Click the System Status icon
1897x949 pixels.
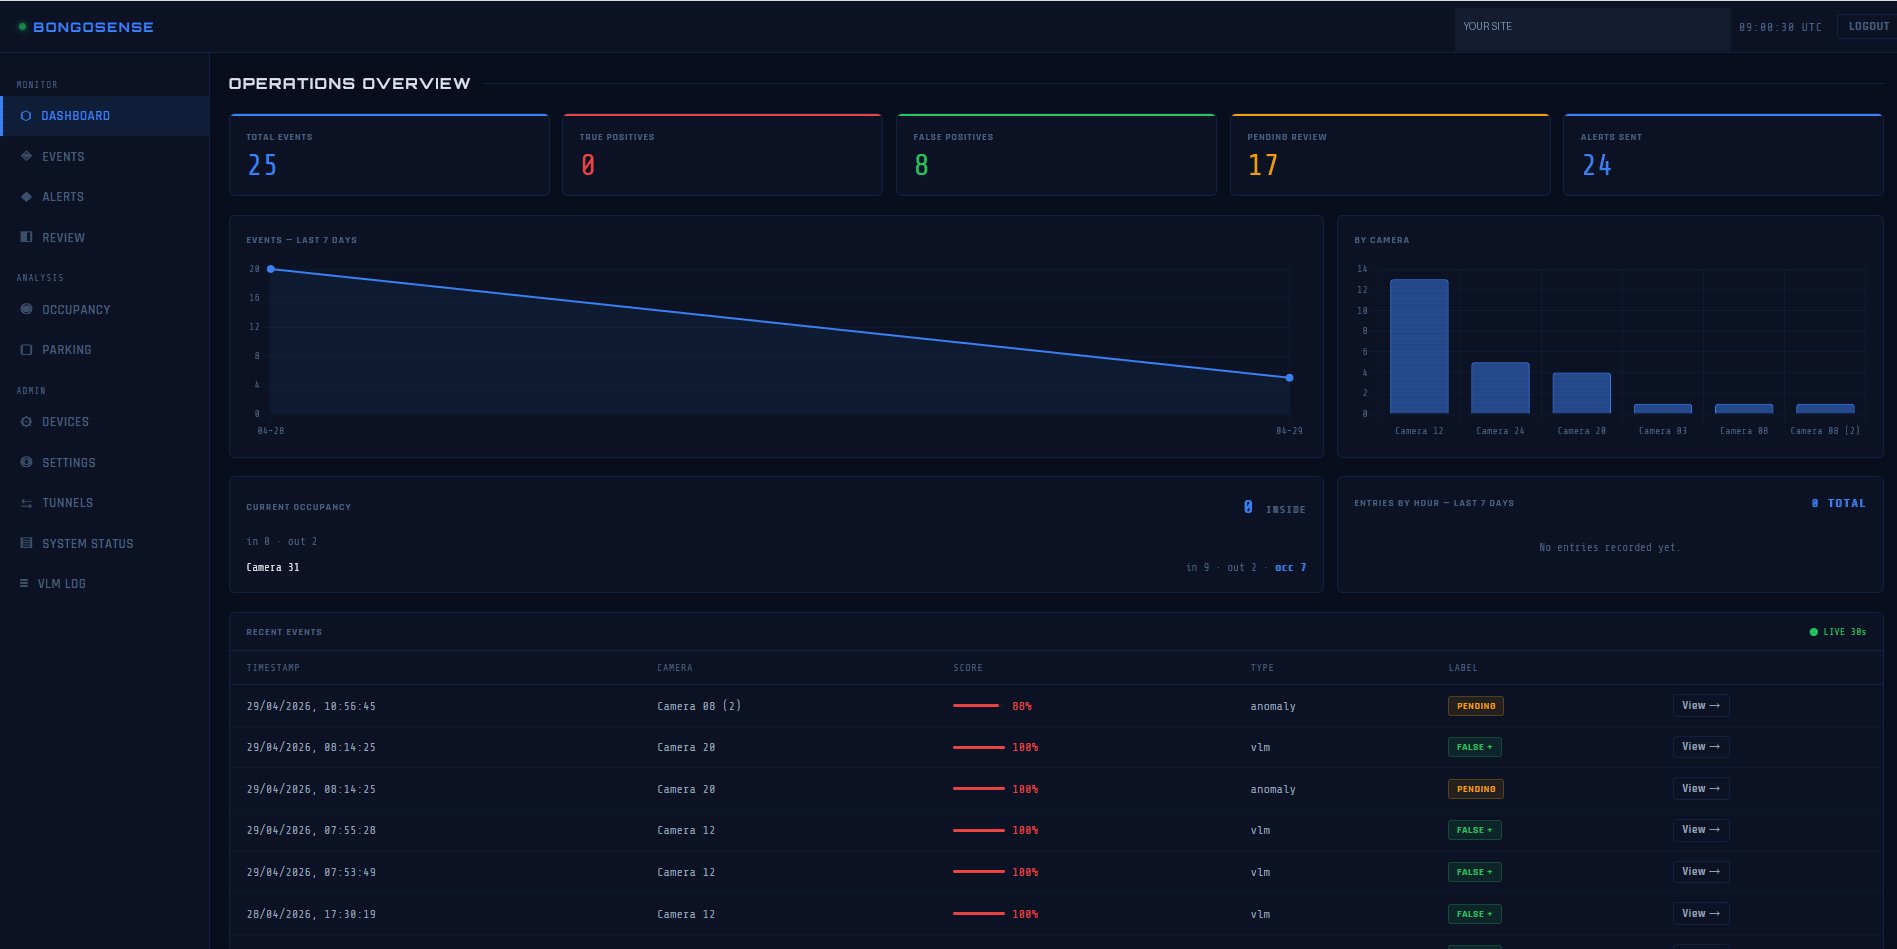(26, 543)
